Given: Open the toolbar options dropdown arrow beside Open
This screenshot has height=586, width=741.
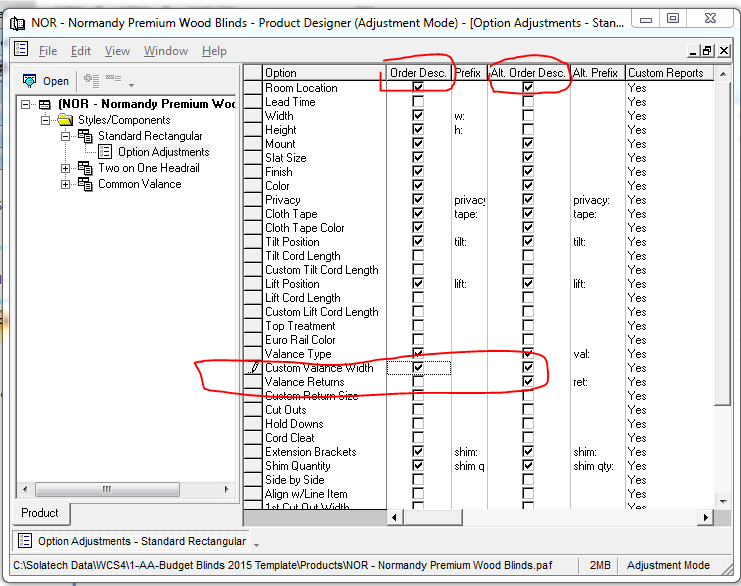Looking at the screenshot, I should tap(131, 85).
